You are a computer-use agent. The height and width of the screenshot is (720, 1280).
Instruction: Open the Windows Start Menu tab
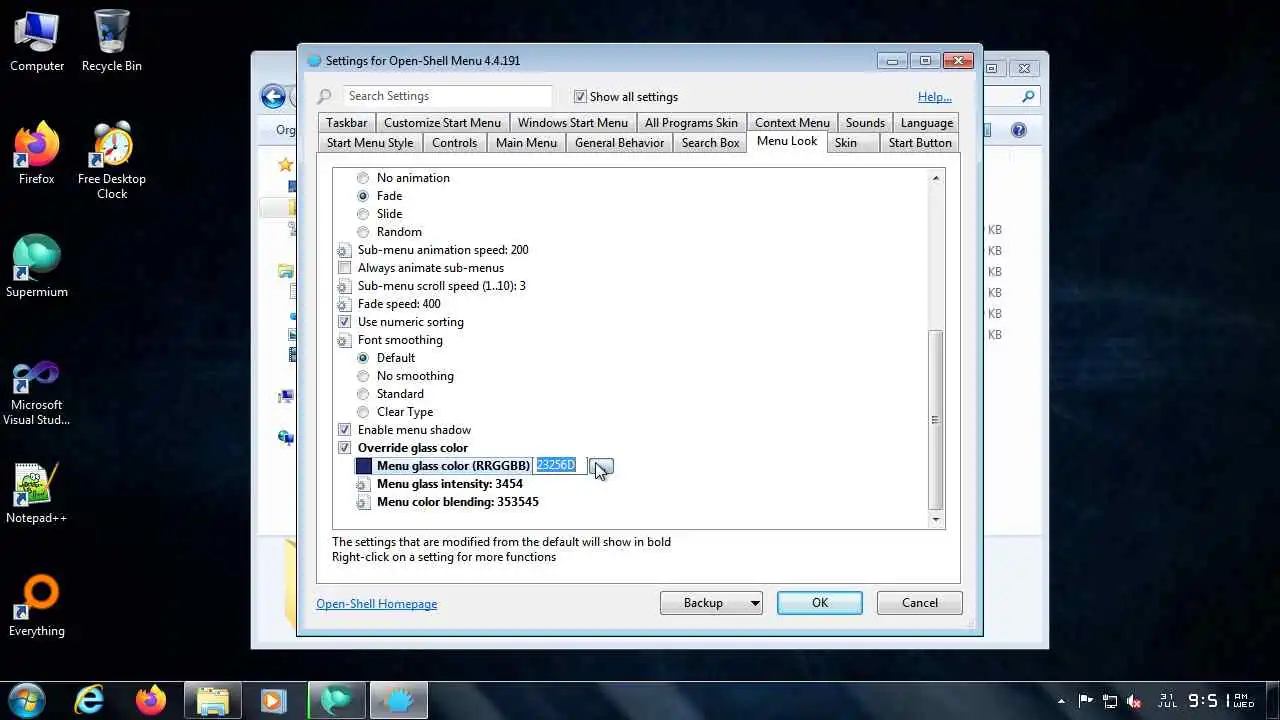click(573, 123)
